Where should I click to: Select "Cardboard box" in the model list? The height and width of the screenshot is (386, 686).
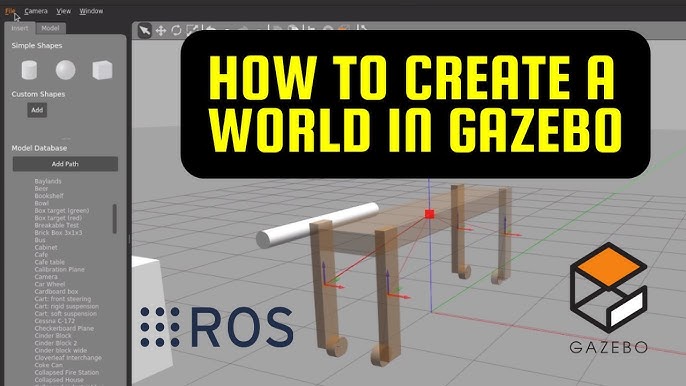[56, 291]
